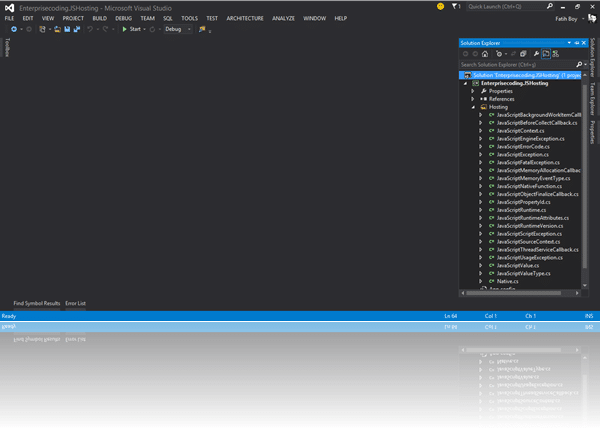Select JavaScriptValue.cs file
600x428 pixels.
click(x=518, y=265)
